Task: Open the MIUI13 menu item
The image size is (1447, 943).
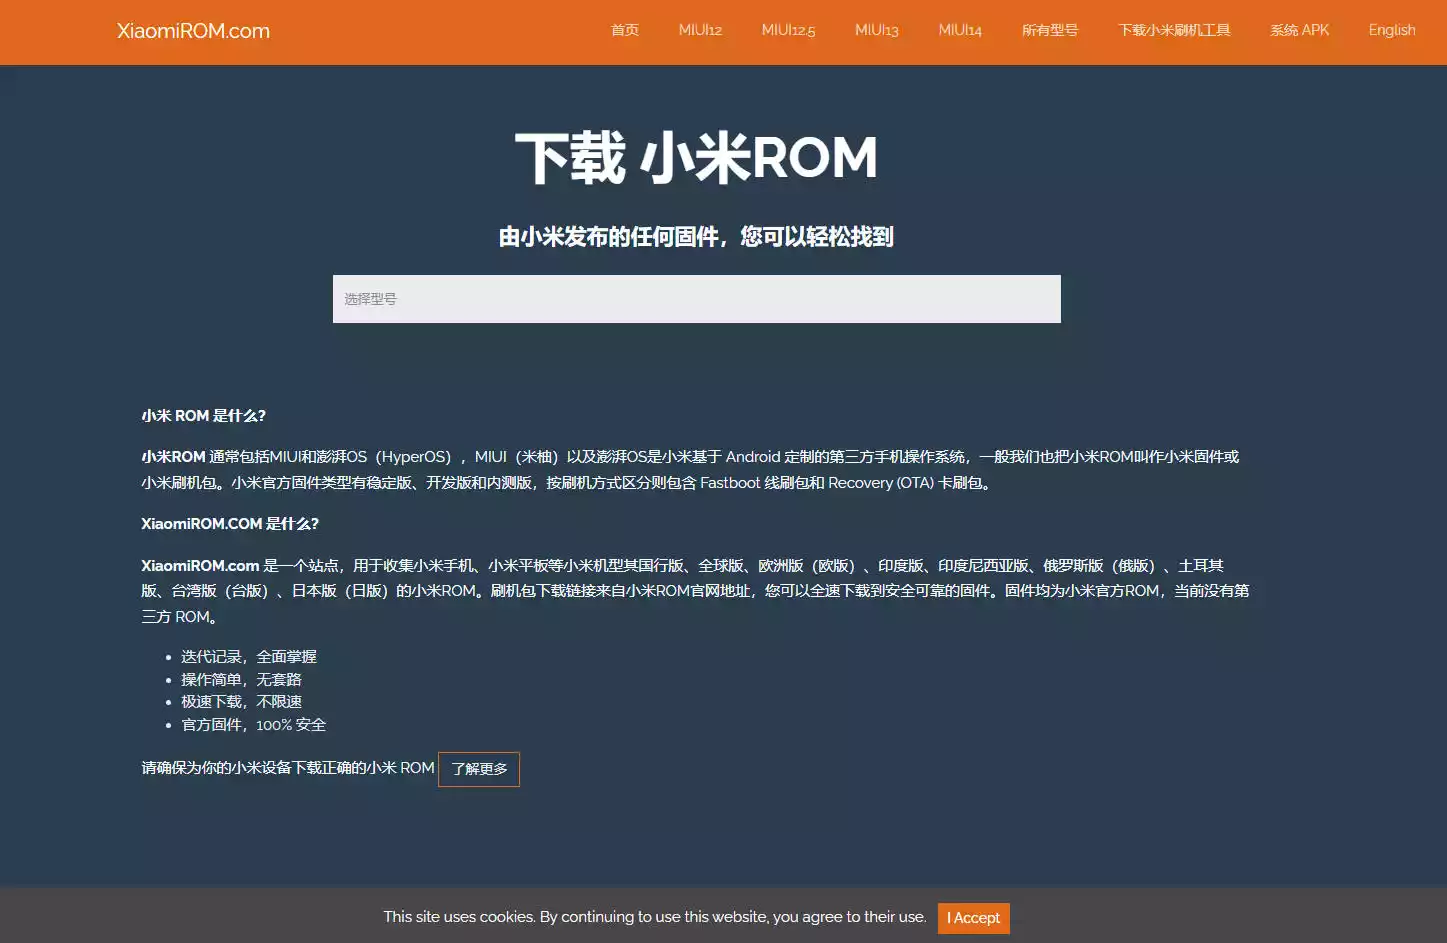Action: [877, 30]
